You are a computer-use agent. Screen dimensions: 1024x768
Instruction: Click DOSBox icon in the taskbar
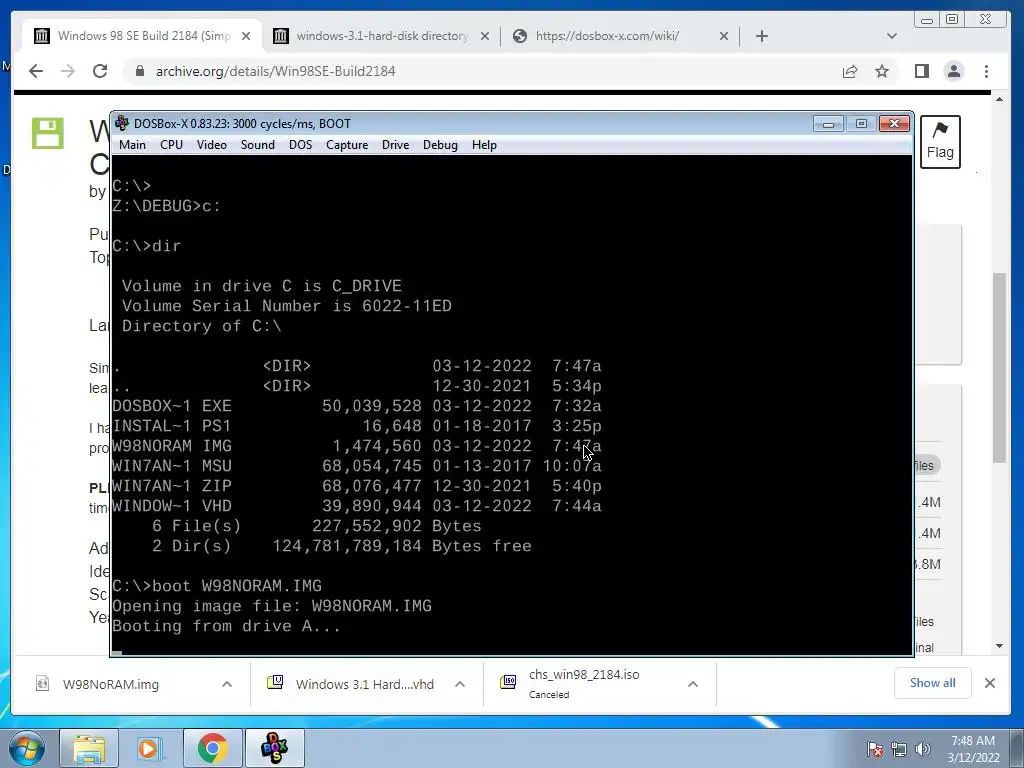click(x=274, y=748)
